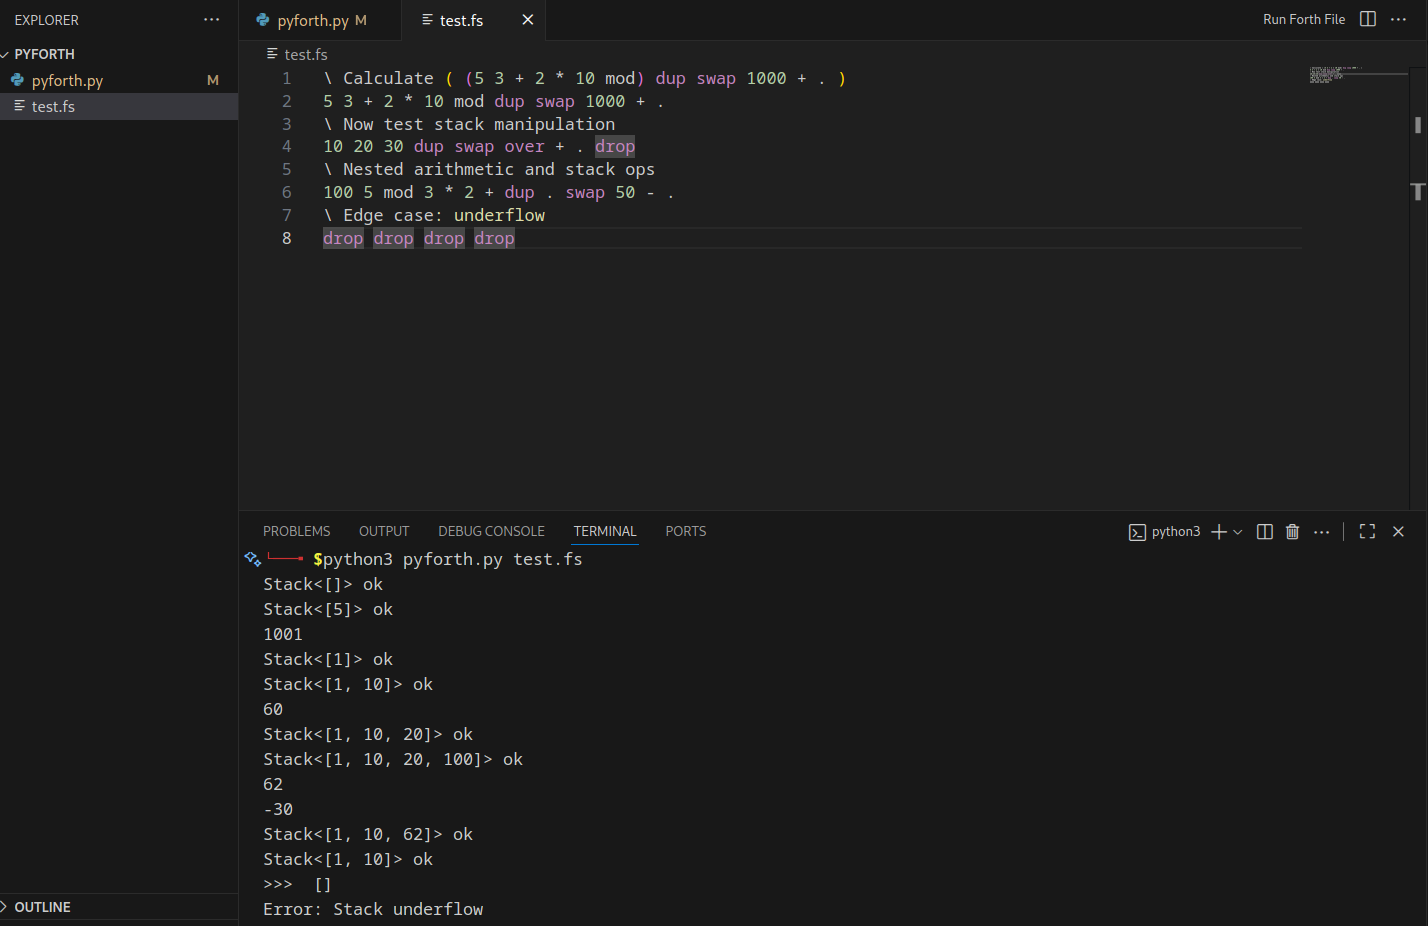The height and width of the screenshot is (926, 1428).
Task: Click the word 'Calculate' on line 1
Action: point(388,78)
